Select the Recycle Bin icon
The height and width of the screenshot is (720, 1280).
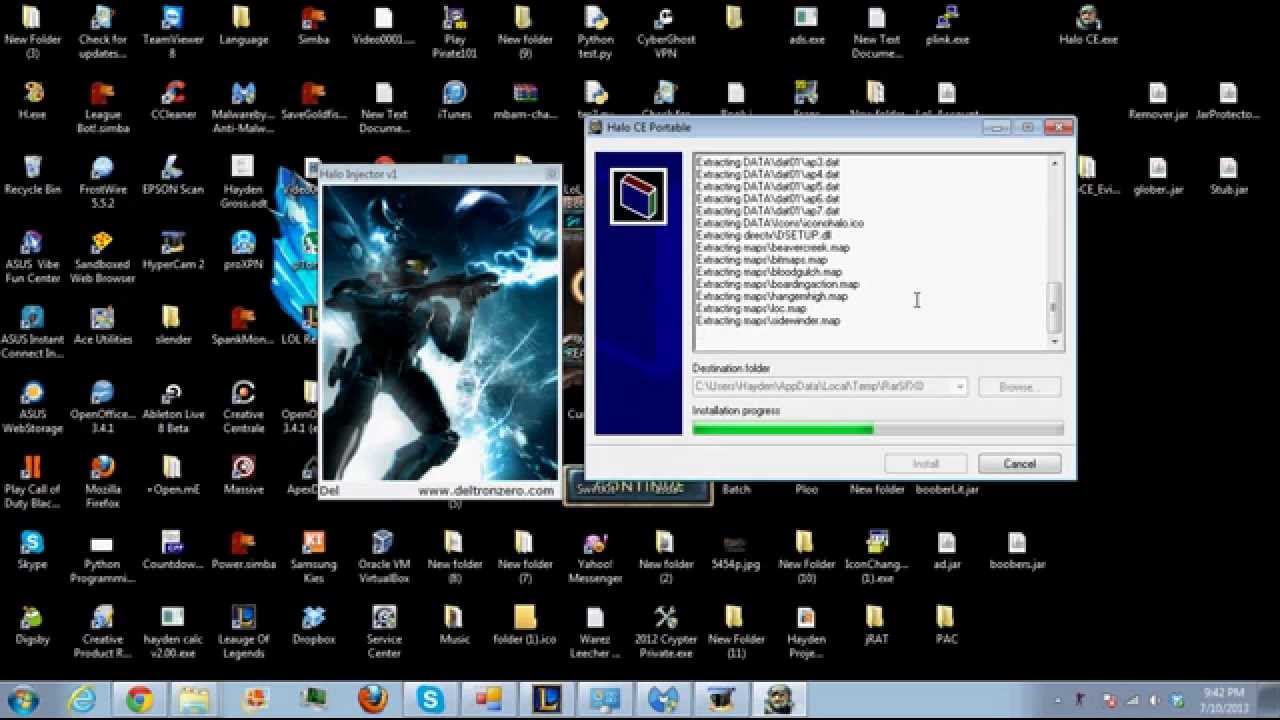[32, 176]
